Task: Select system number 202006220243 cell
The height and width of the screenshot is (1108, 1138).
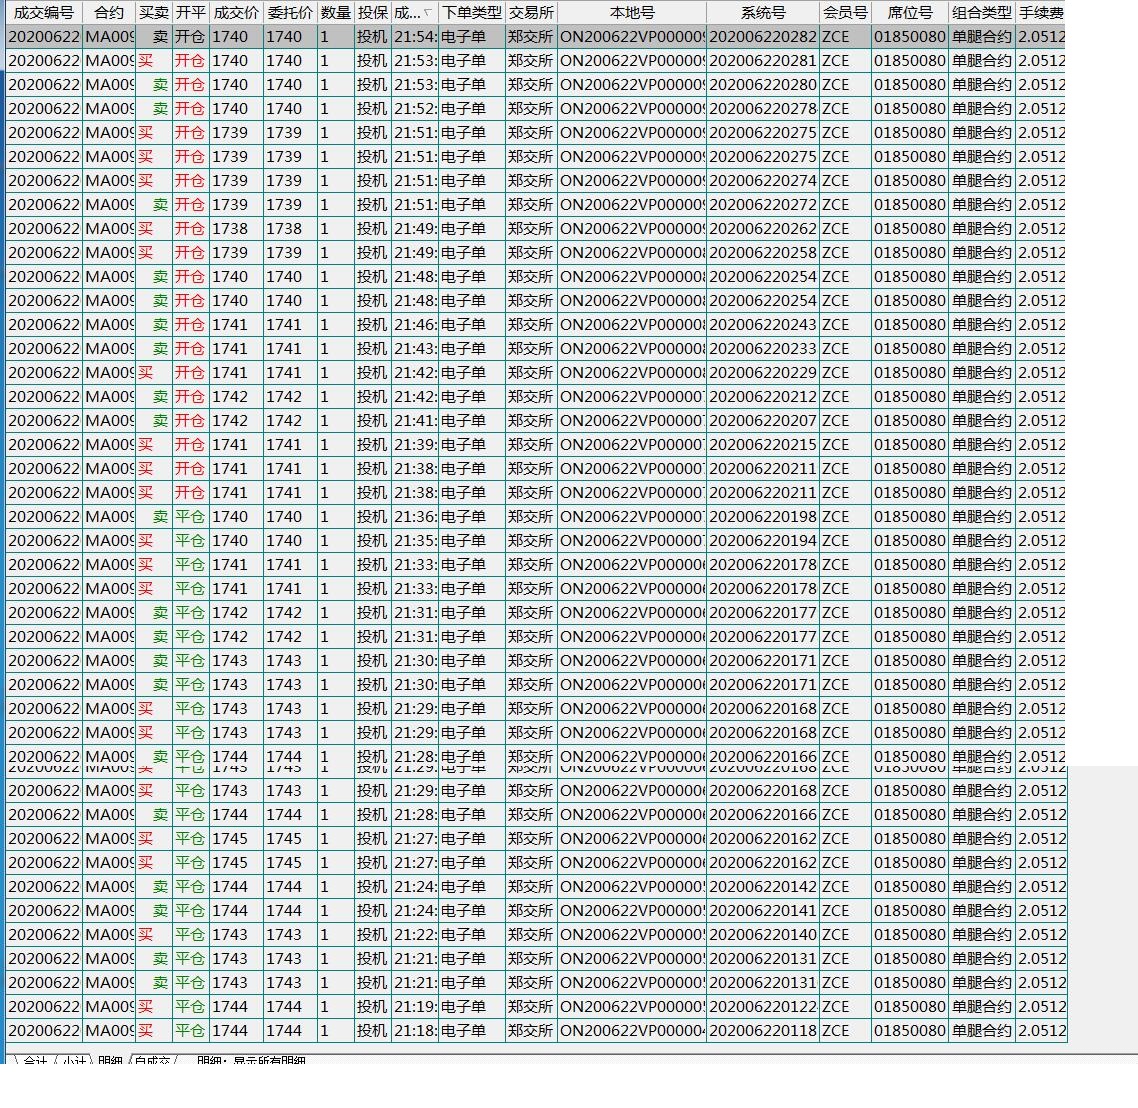Action: pyautogui.click(x=763, y=324)
